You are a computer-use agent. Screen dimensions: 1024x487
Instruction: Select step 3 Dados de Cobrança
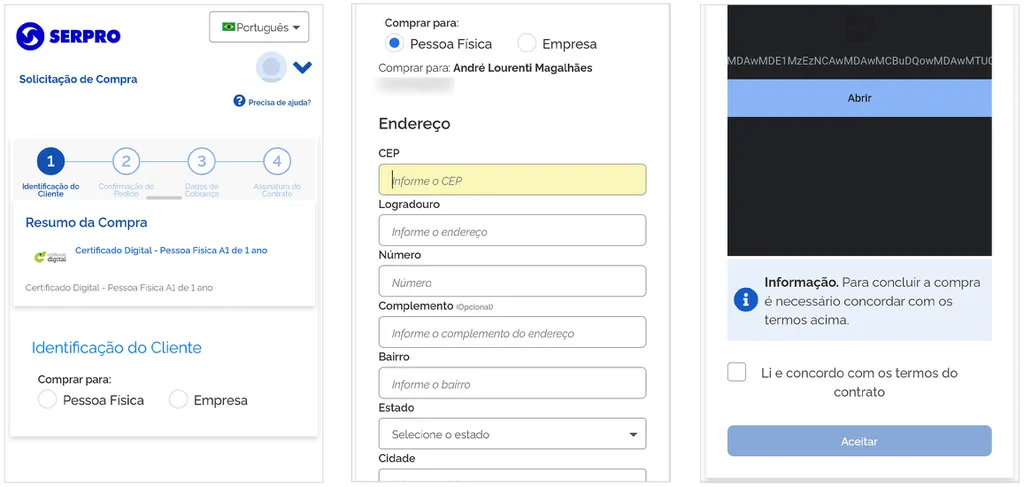[x=202, y=161]
